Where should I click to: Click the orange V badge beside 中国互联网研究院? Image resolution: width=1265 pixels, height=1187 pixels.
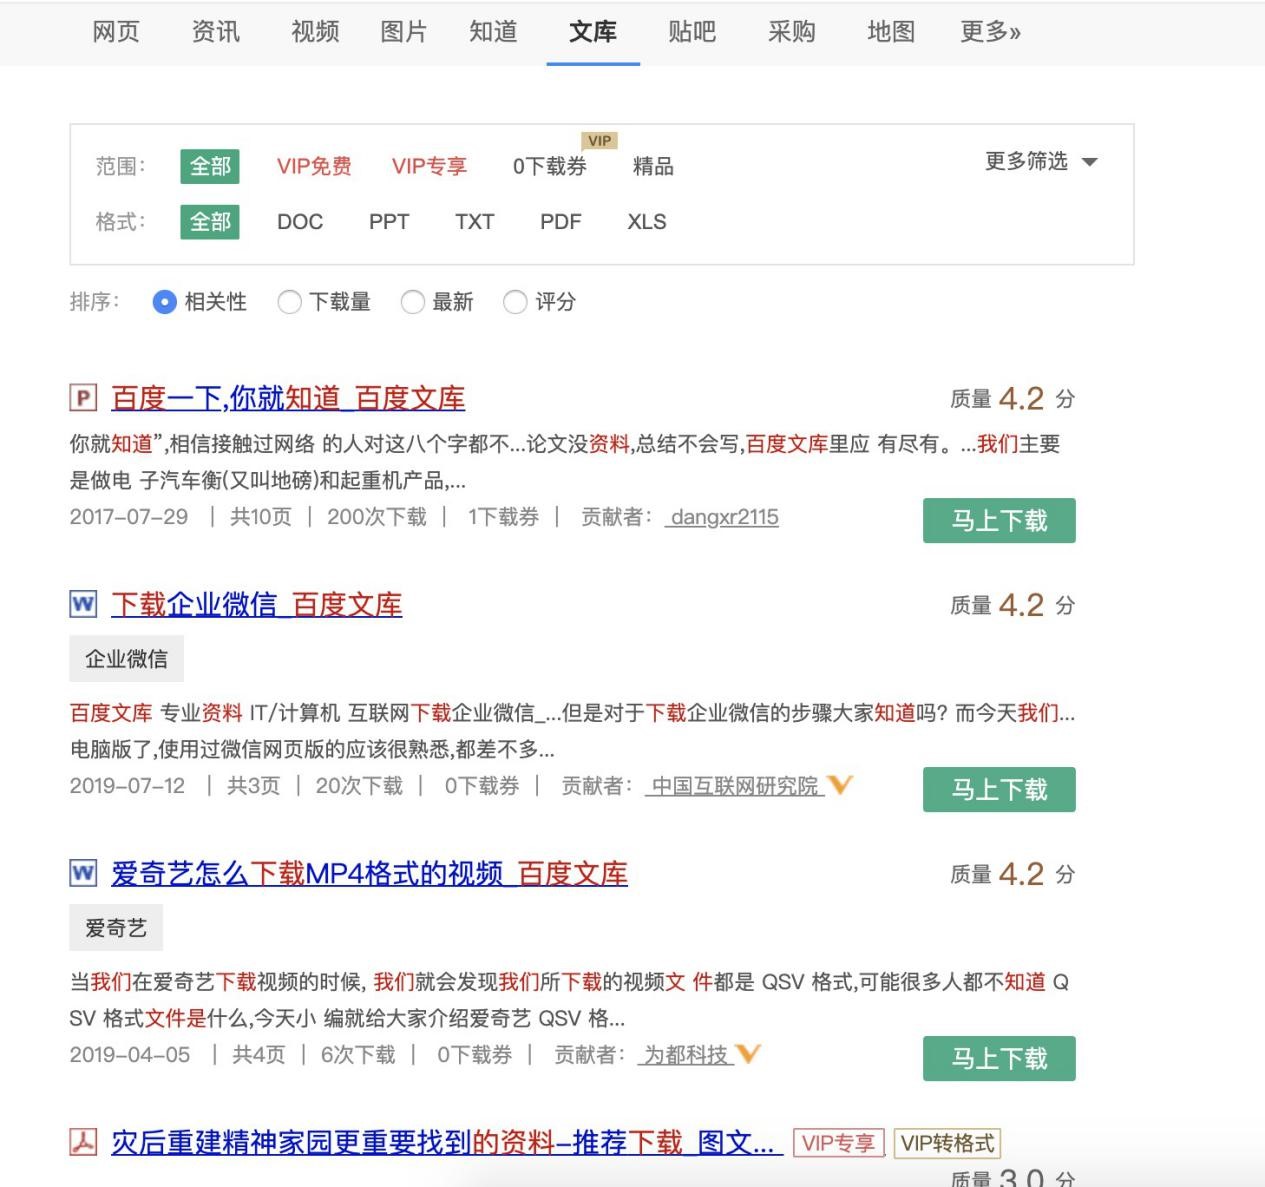coord(841,786)
